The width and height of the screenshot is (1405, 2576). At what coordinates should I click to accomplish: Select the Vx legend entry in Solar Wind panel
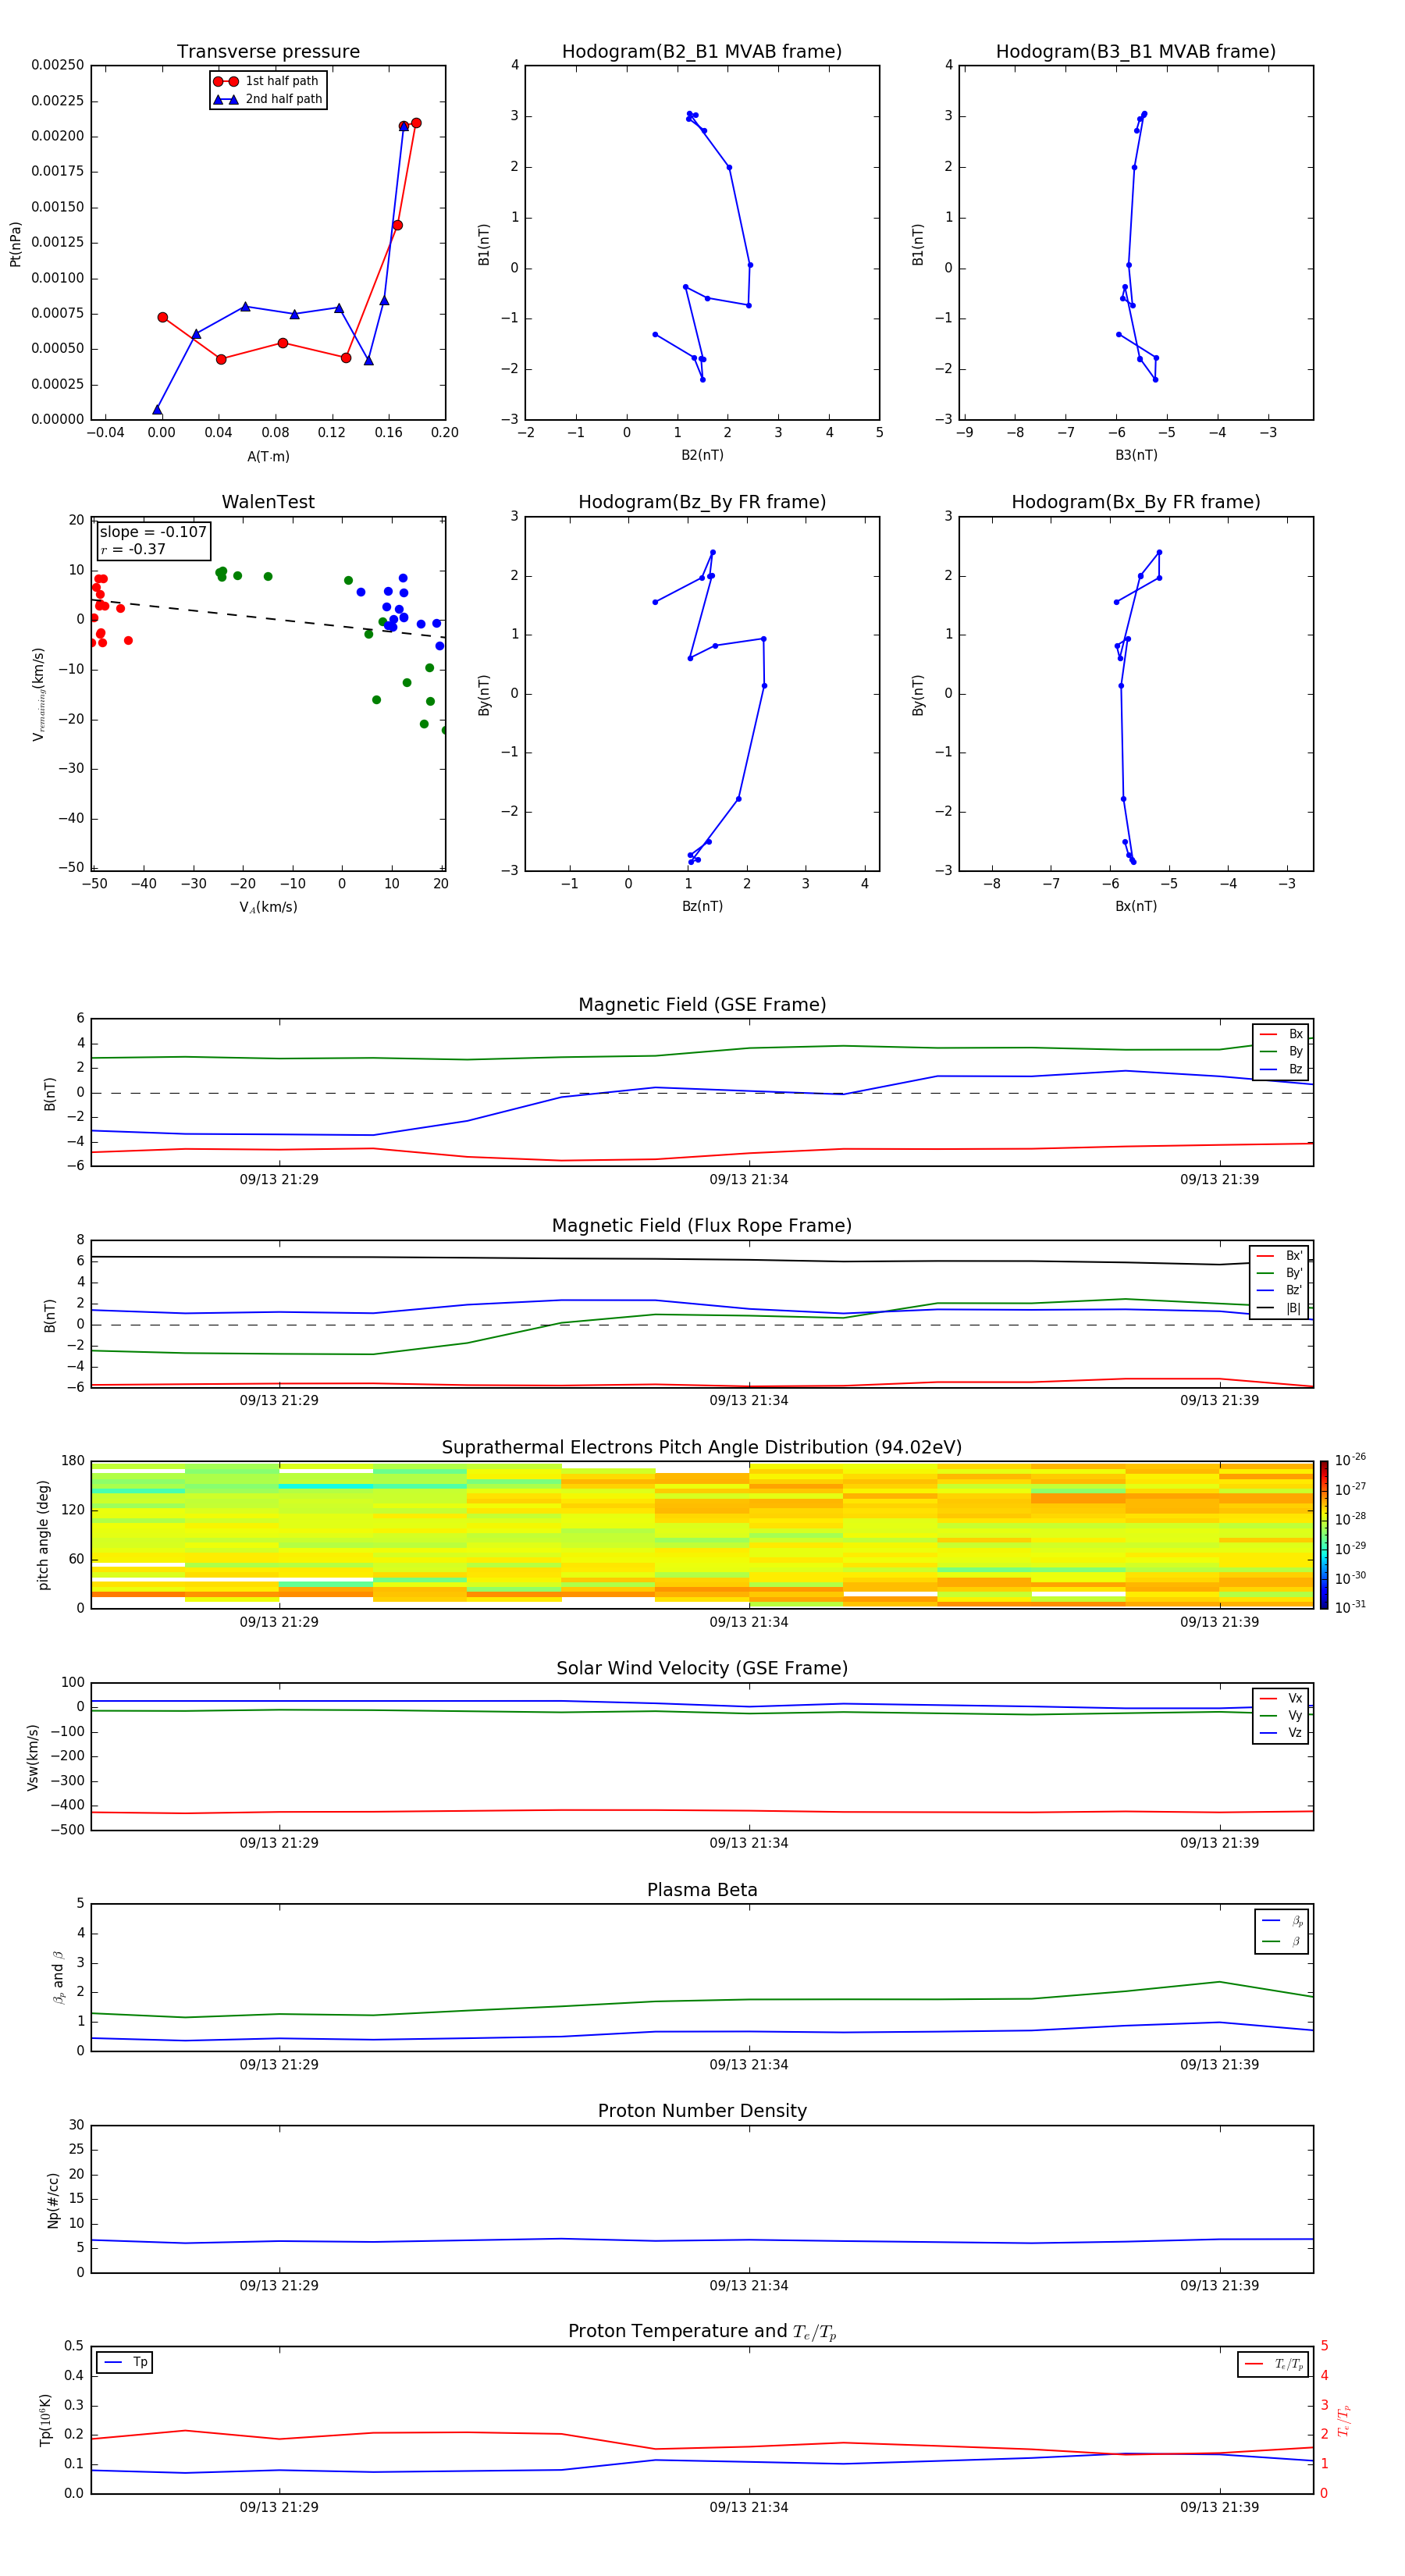coord(1281,1698)
